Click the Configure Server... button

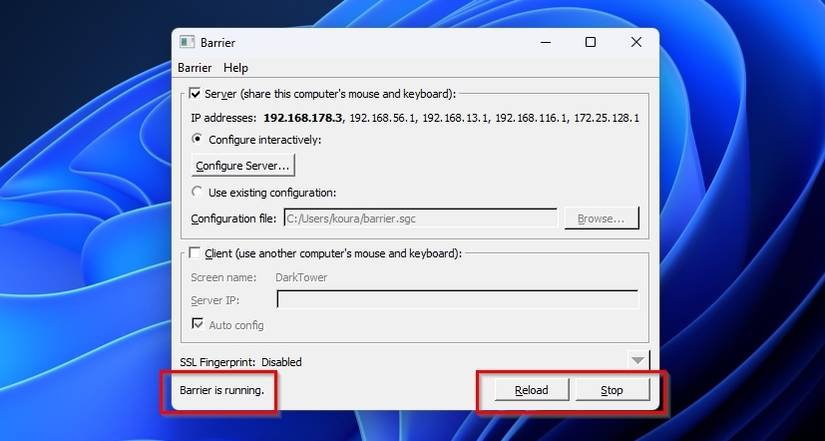(243, 166)
